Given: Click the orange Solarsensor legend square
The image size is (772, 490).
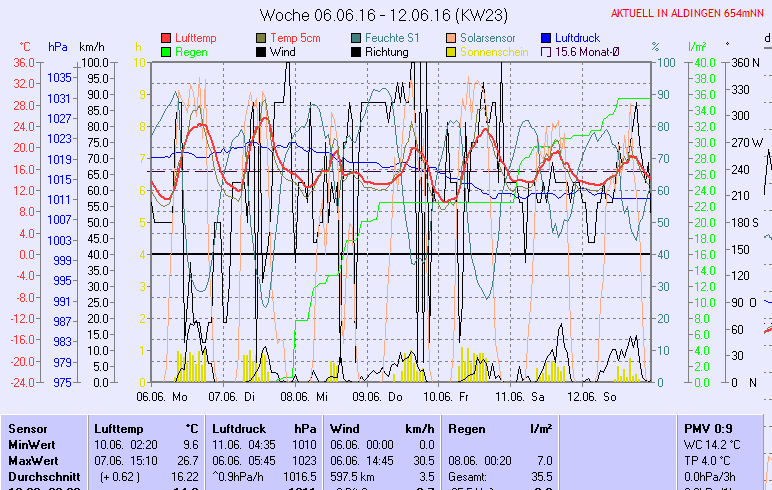Looking at the screenshot, I should [x=452, y=38].
